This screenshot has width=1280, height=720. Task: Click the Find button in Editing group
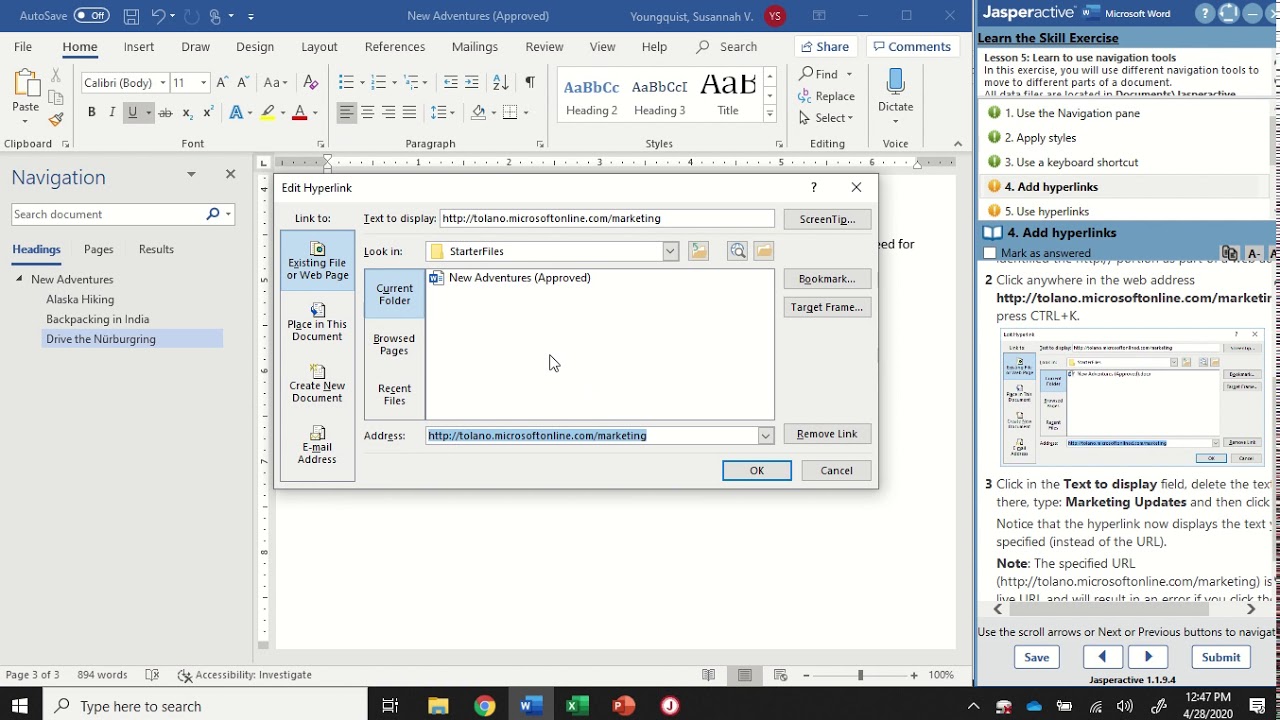click(820, 74)
